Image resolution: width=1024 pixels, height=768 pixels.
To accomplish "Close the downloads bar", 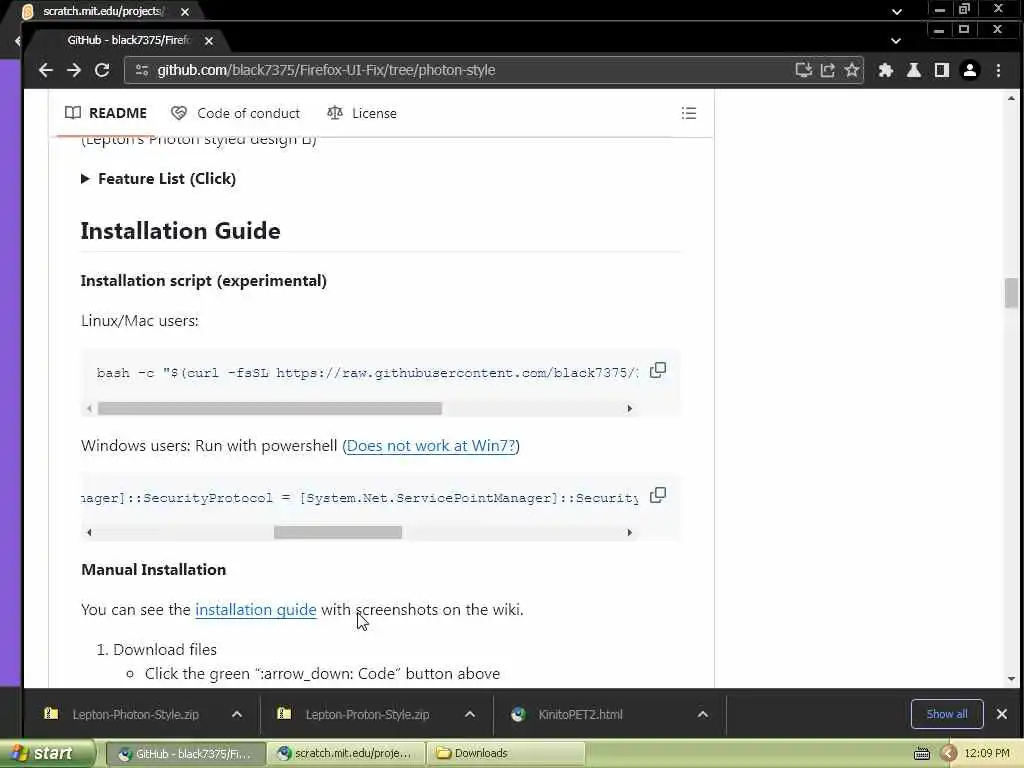I will (1002, 714).
